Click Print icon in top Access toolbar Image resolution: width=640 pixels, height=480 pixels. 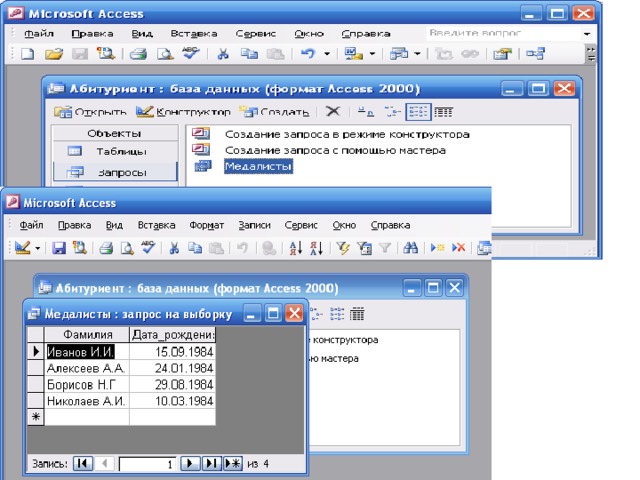(x=138, y=53)
